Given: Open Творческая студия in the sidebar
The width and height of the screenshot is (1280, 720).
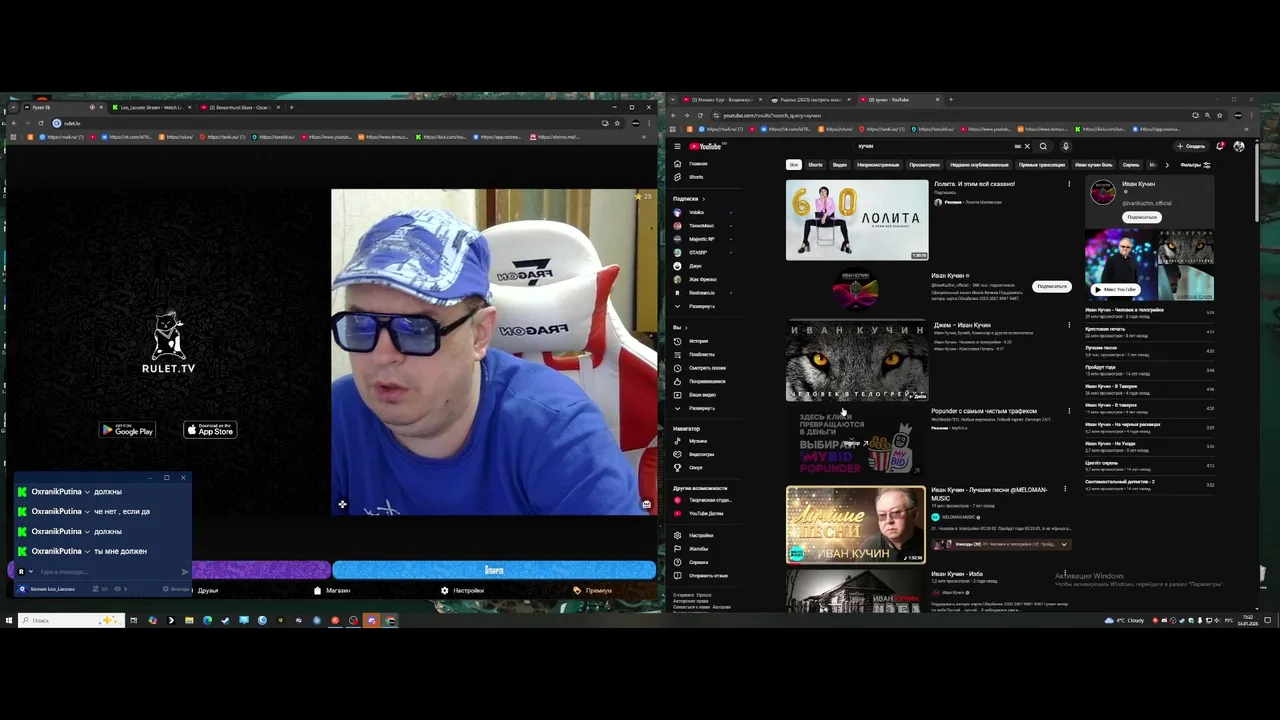Looking at the screenshot, I should click(x=708, y=500).
